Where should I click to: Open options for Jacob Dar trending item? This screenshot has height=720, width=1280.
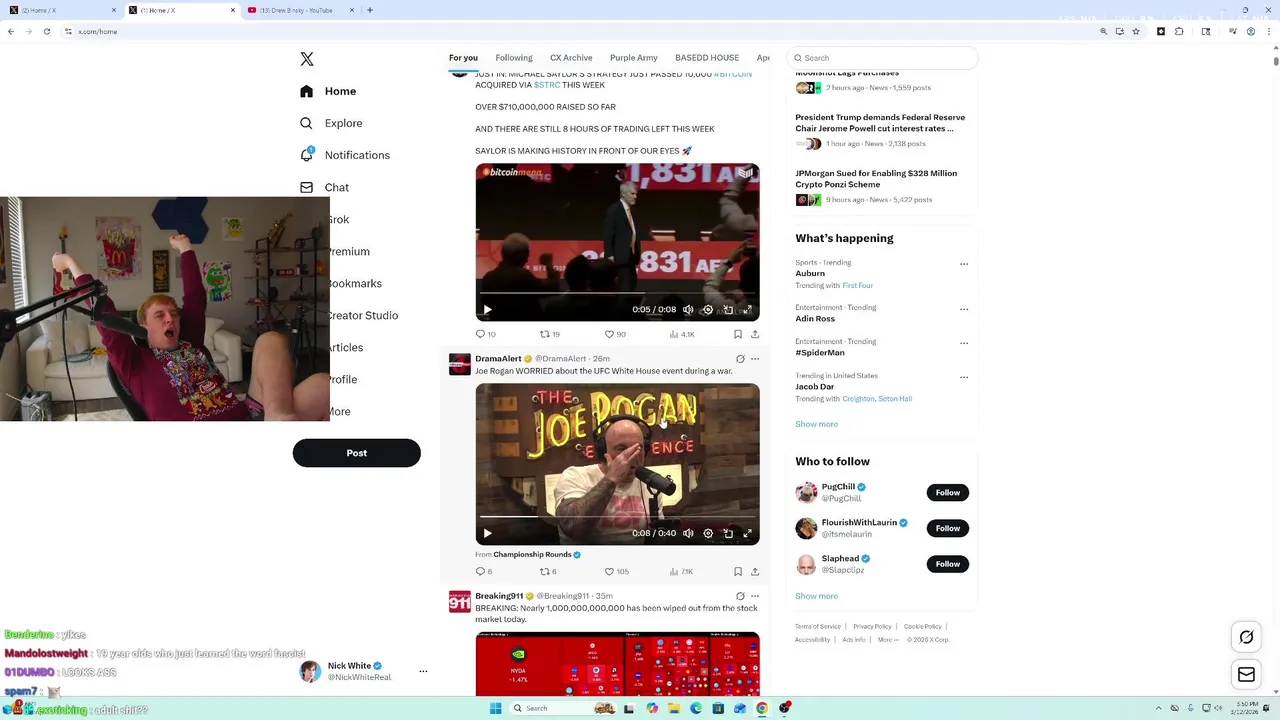click(964, 377)
